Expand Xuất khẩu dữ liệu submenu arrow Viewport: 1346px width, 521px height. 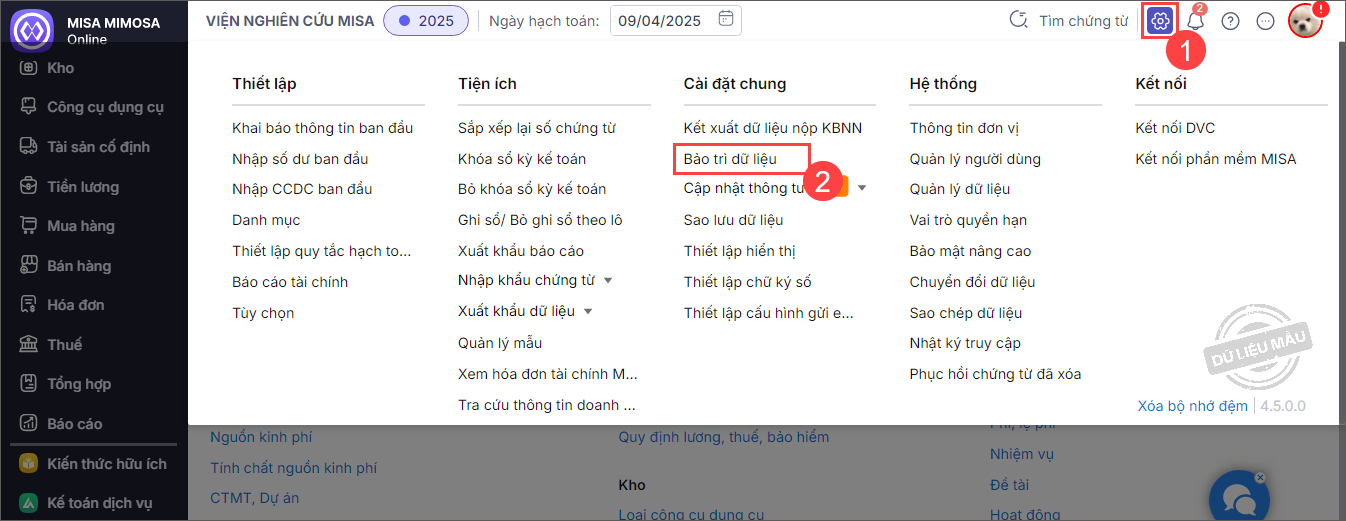point(588,312)
